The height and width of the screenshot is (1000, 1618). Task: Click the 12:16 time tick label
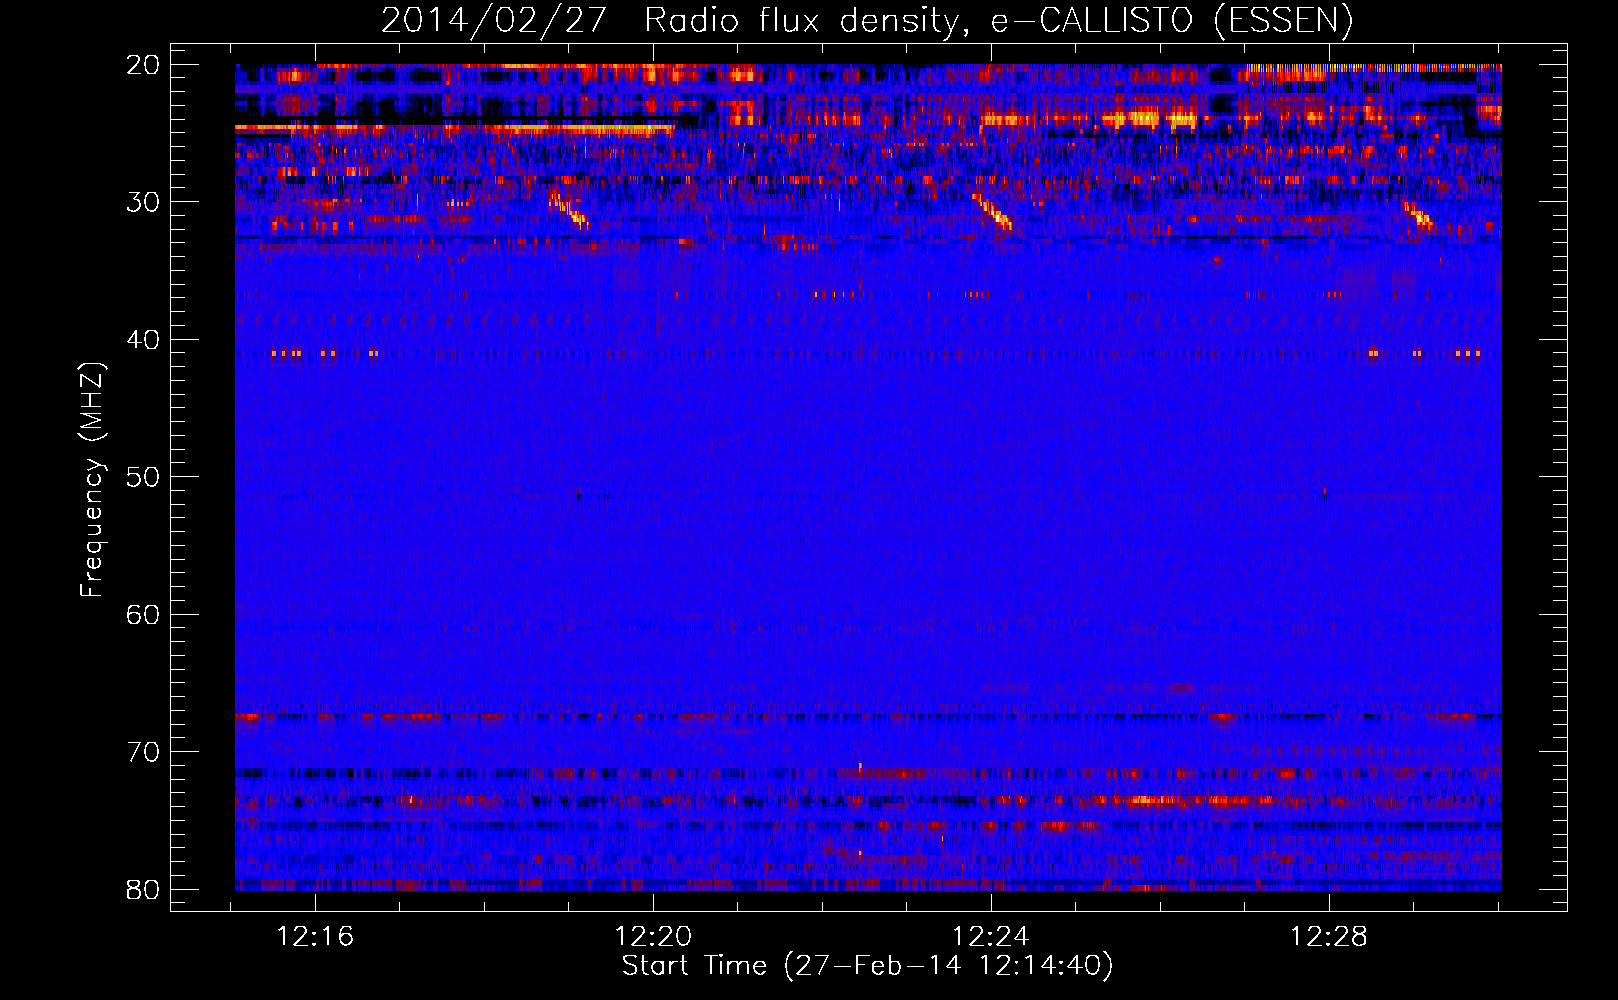[x=315, y=937]
